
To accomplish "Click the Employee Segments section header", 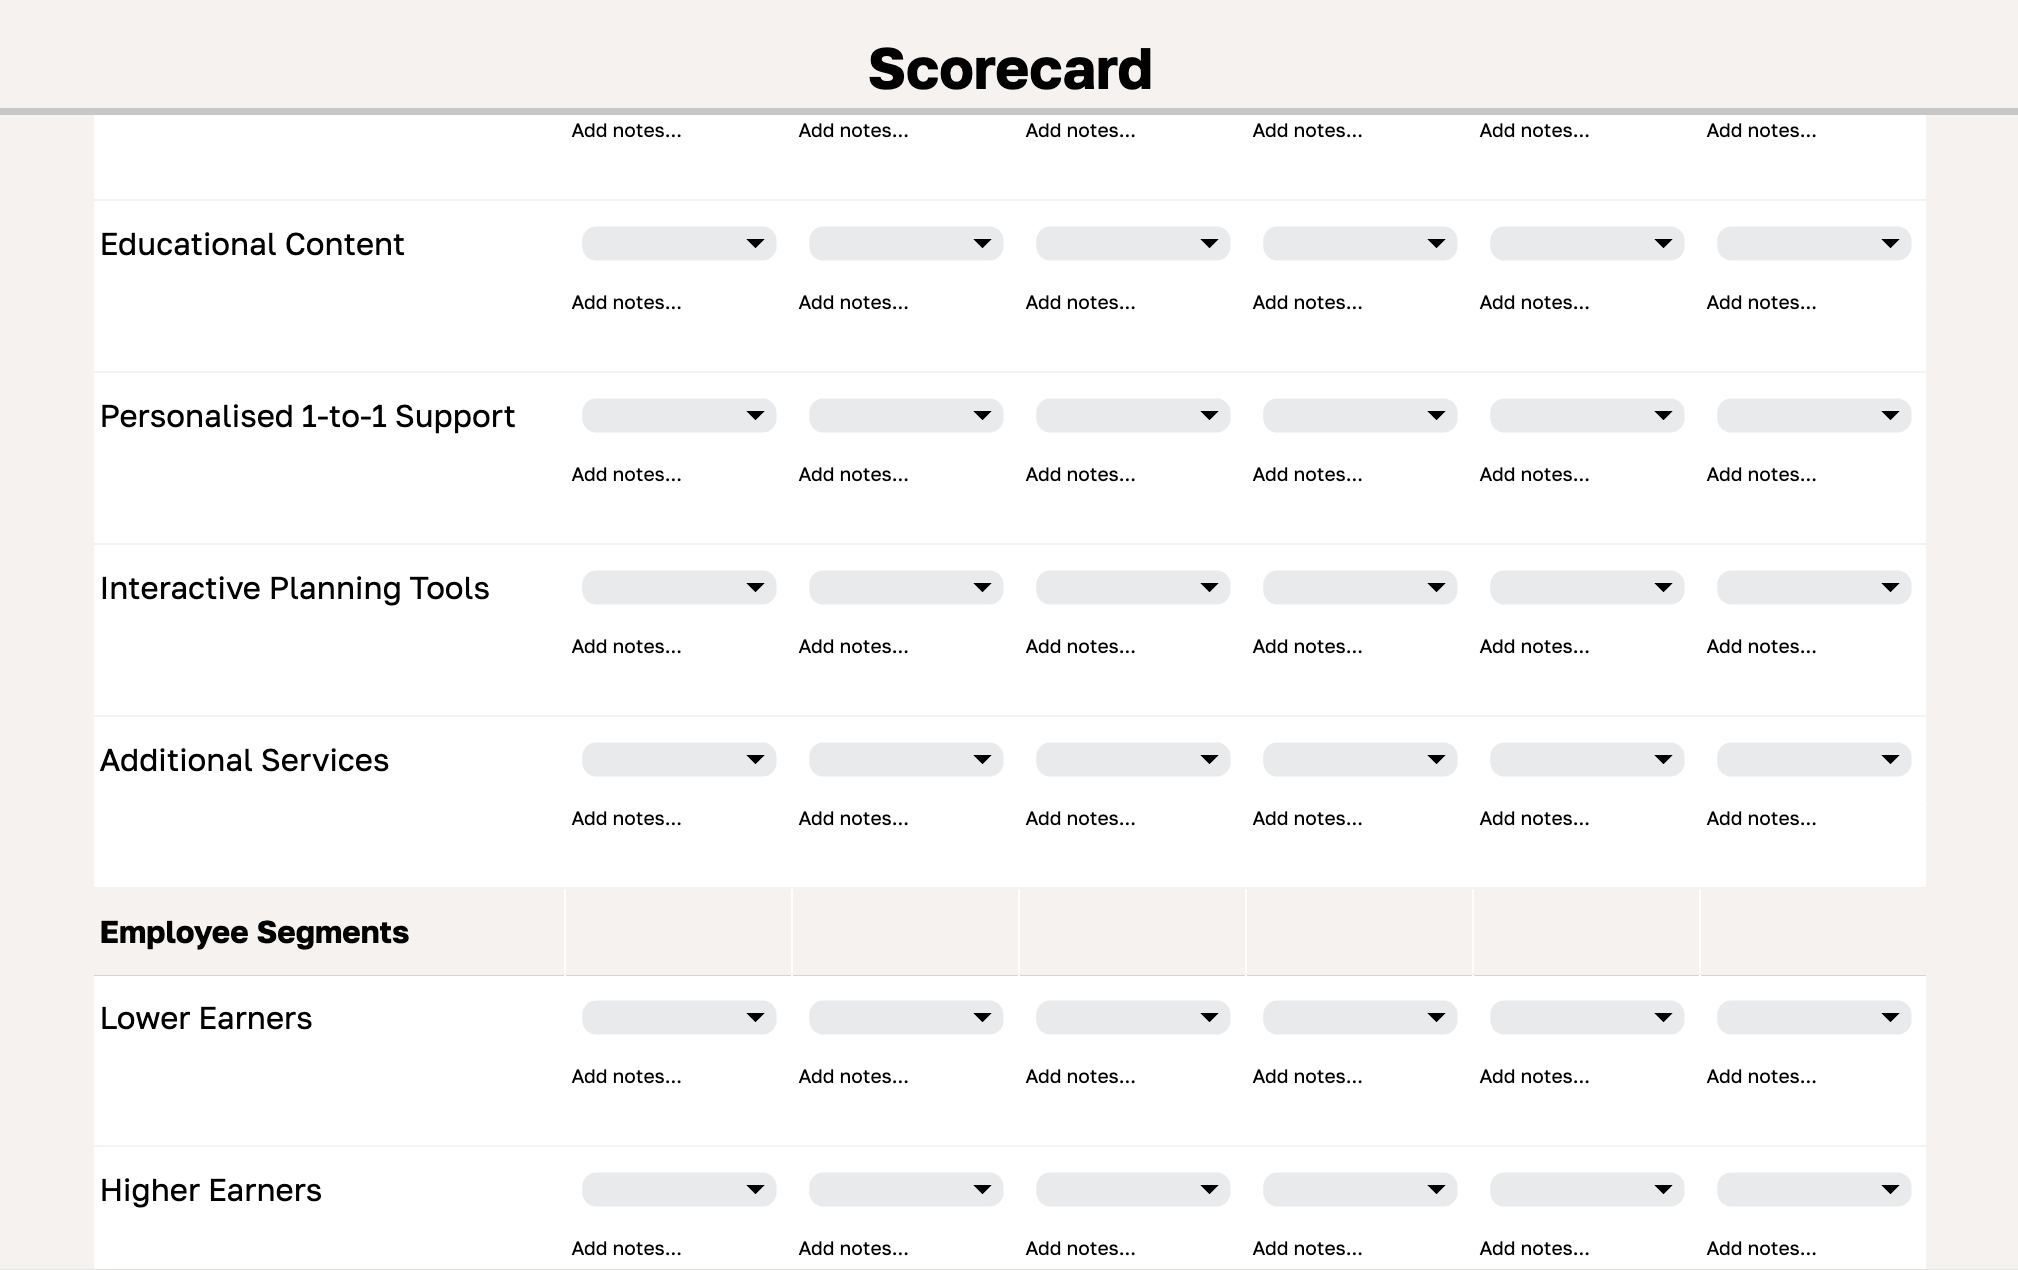I will [254, 931].
